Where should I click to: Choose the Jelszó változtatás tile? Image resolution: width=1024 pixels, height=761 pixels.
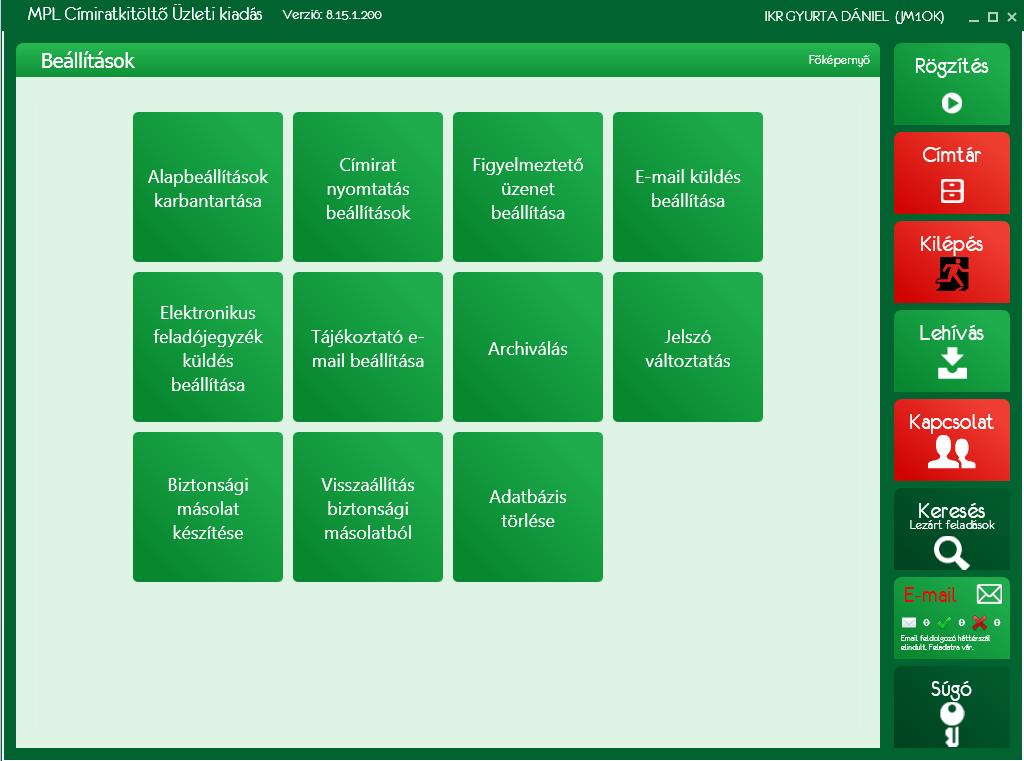pyautogui.click(x=688, y=347)
